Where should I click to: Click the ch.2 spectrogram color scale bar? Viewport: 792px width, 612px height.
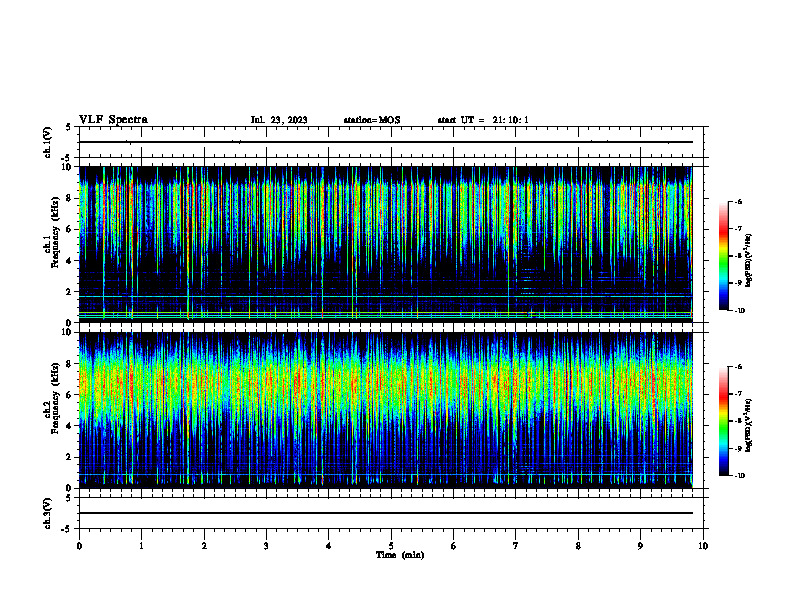724,421
